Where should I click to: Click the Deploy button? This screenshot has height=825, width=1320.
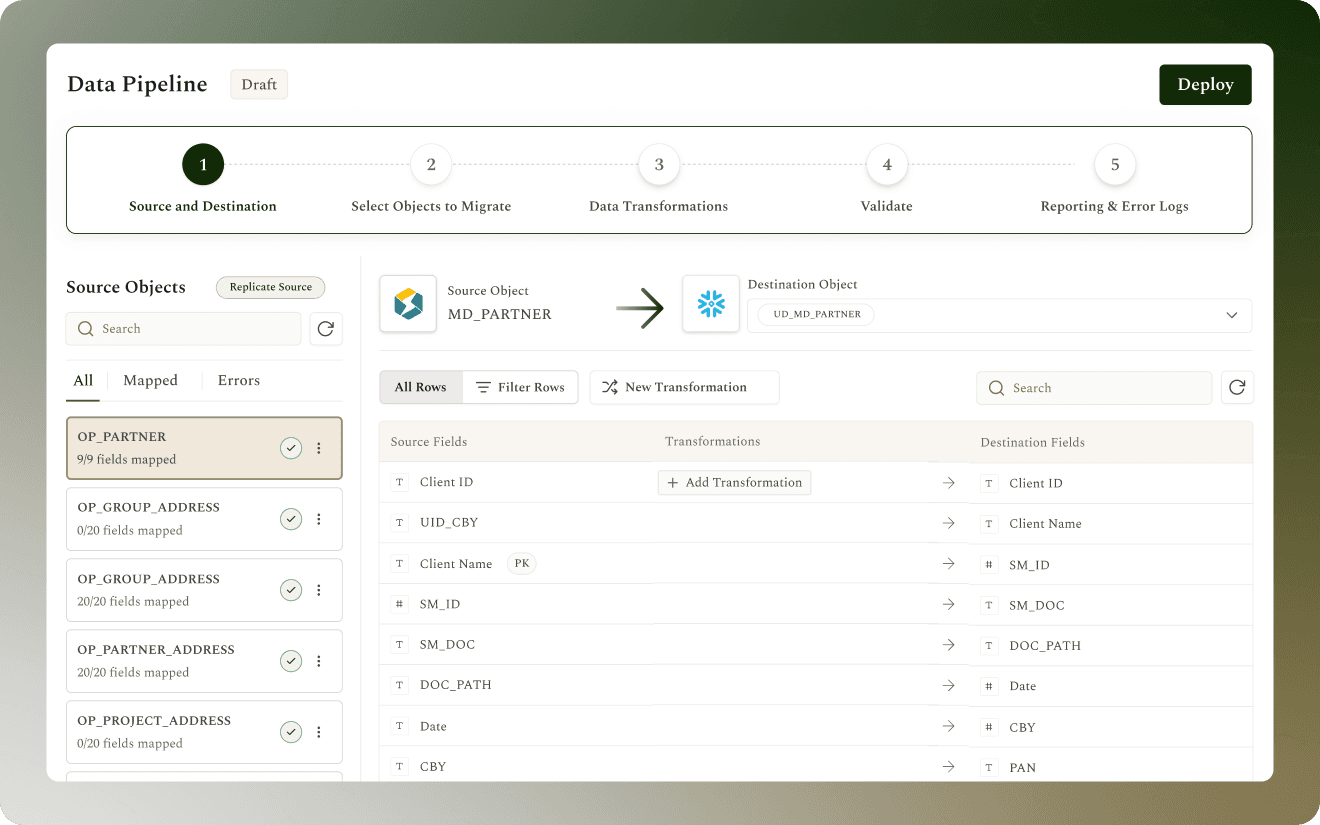point(1205,85)
